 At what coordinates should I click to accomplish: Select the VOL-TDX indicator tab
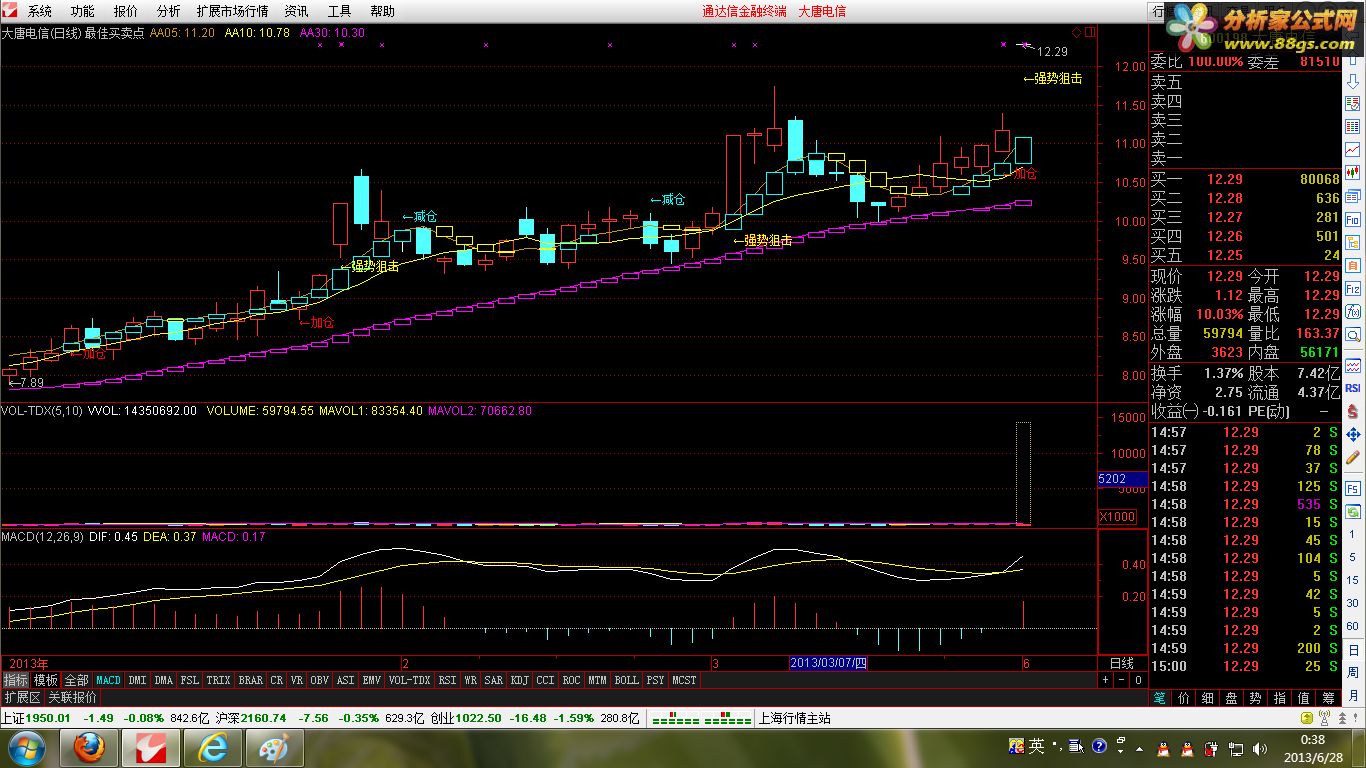coord(409,680)
